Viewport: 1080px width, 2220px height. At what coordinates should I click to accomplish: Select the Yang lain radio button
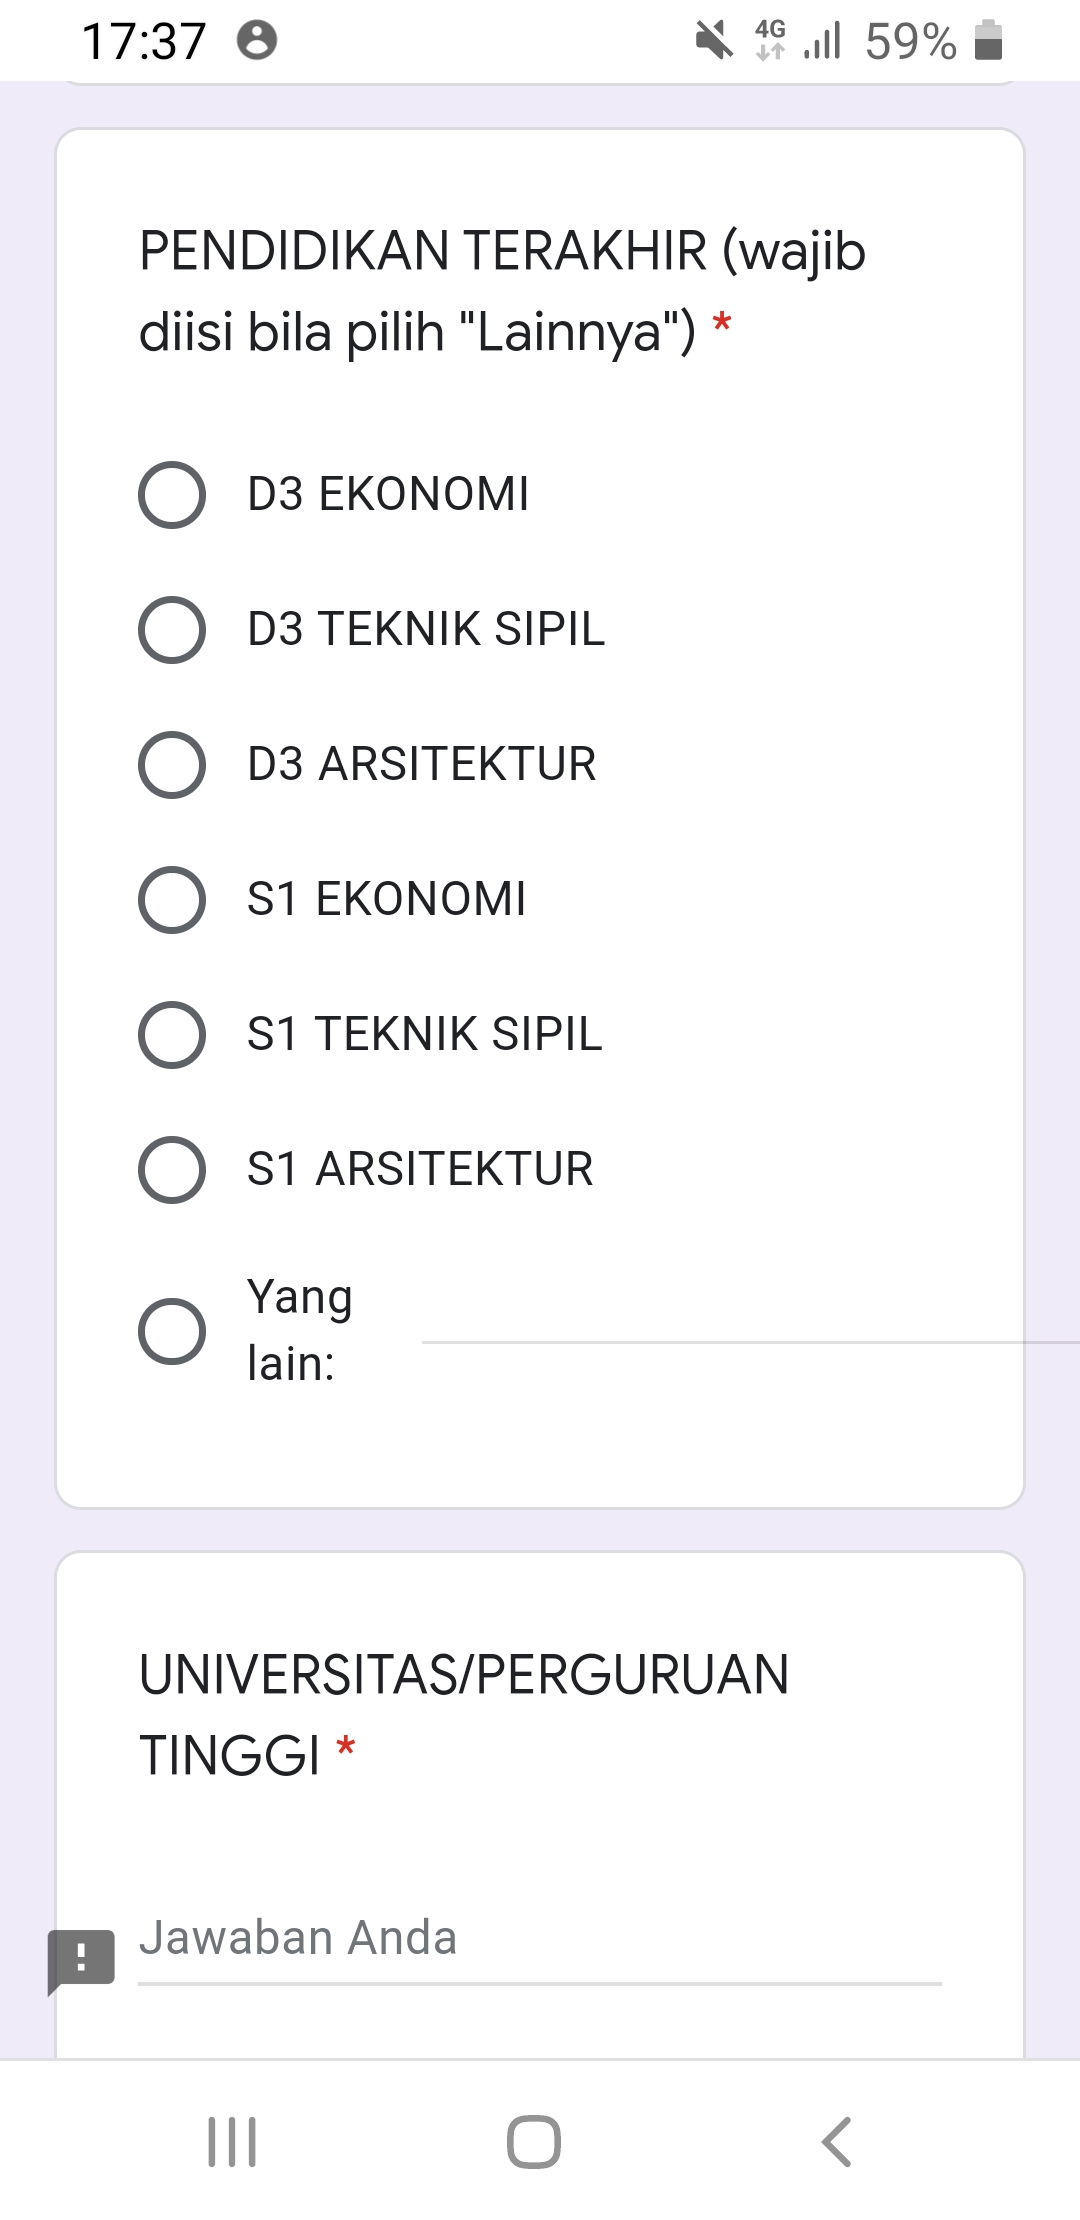tap(172, 1331)
